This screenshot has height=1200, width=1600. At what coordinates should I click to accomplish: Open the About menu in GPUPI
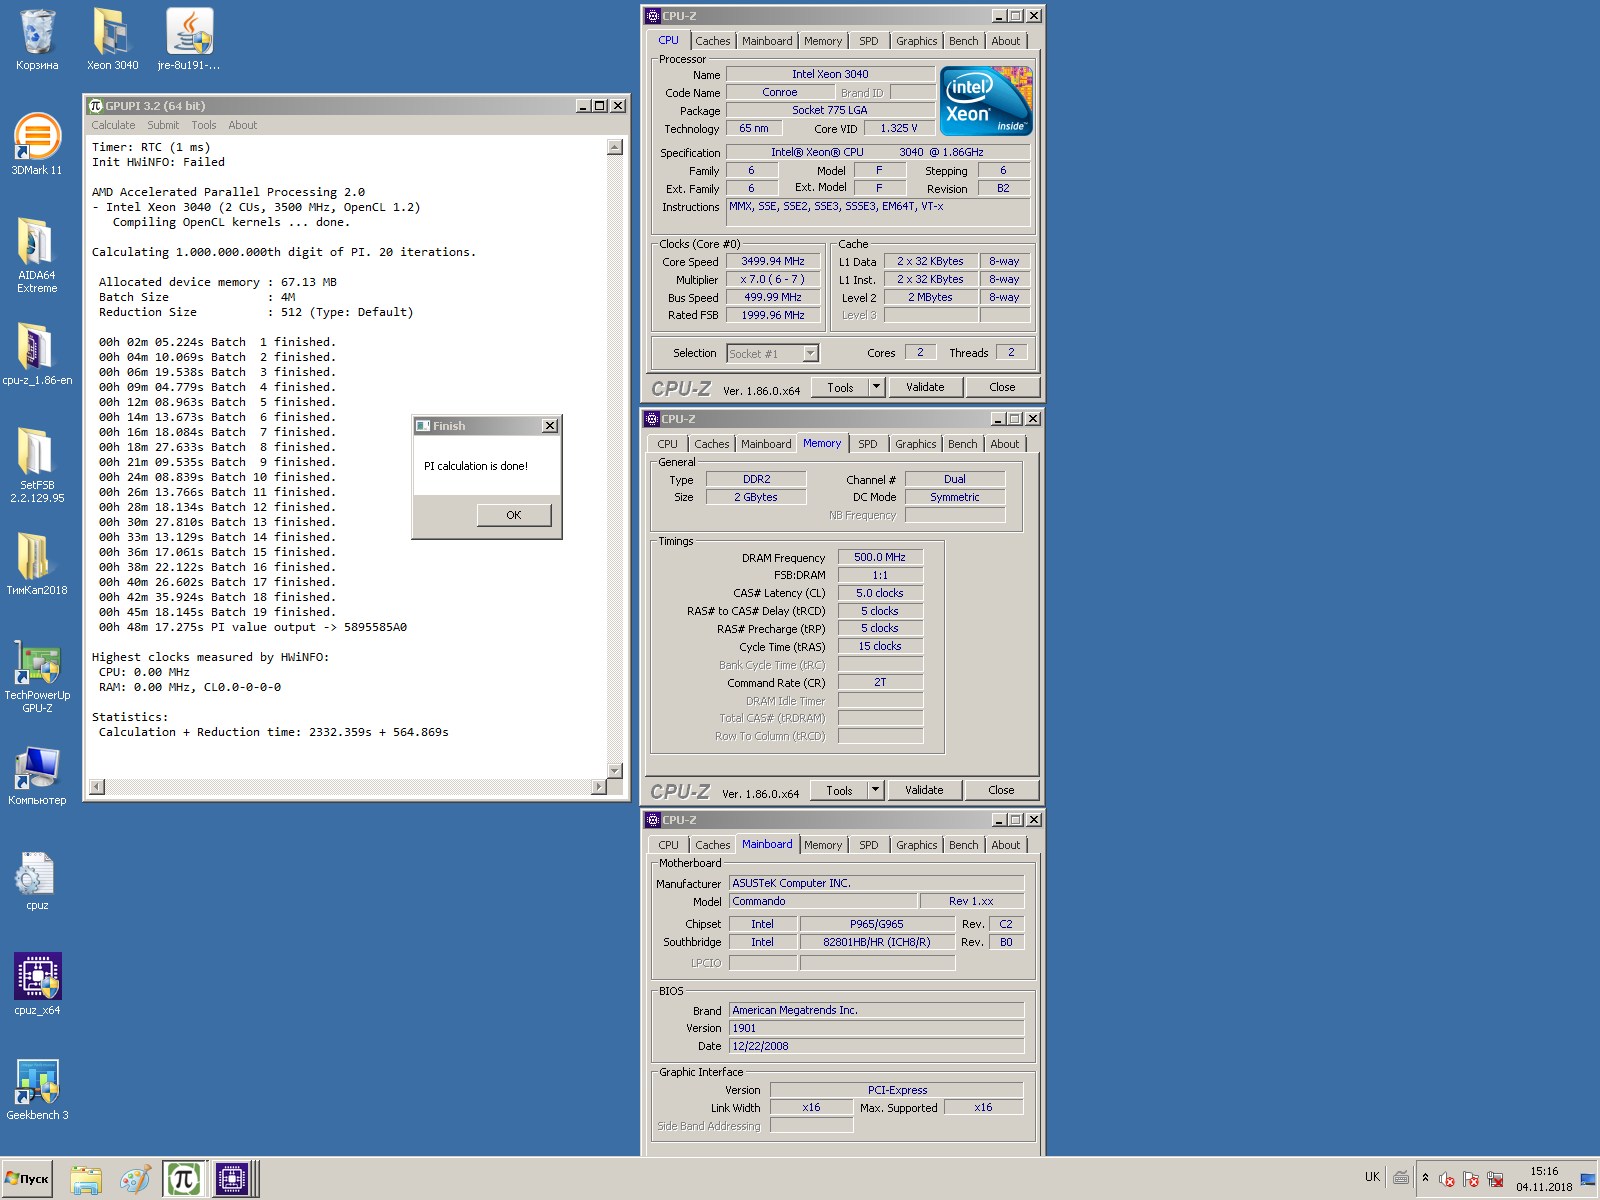(242, 125)
